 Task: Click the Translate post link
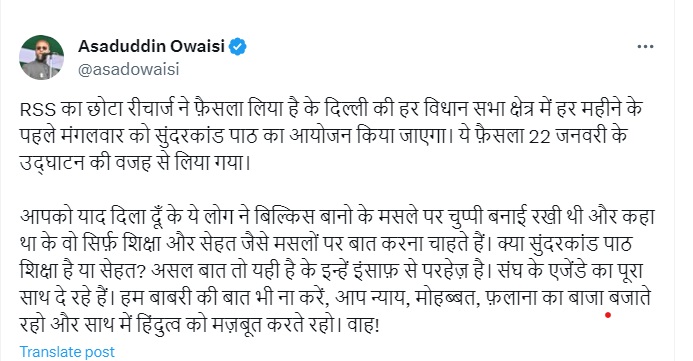(x=67, y=352)
